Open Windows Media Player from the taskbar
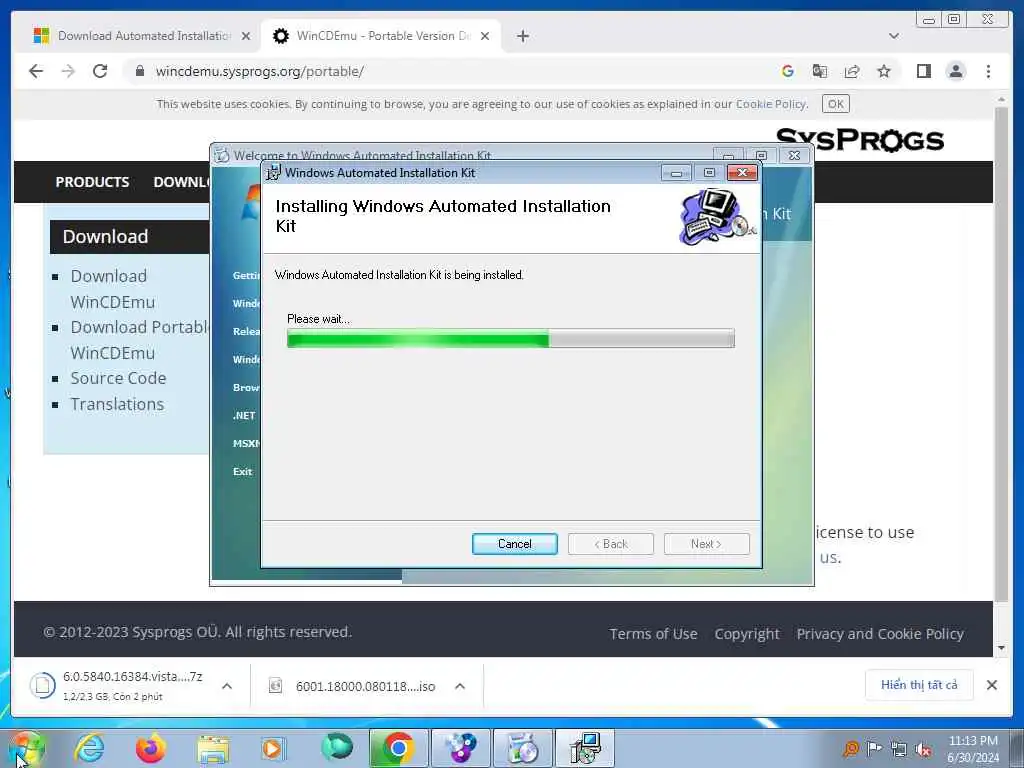This screenshot has width=1024, height=768. click(273, 748)
